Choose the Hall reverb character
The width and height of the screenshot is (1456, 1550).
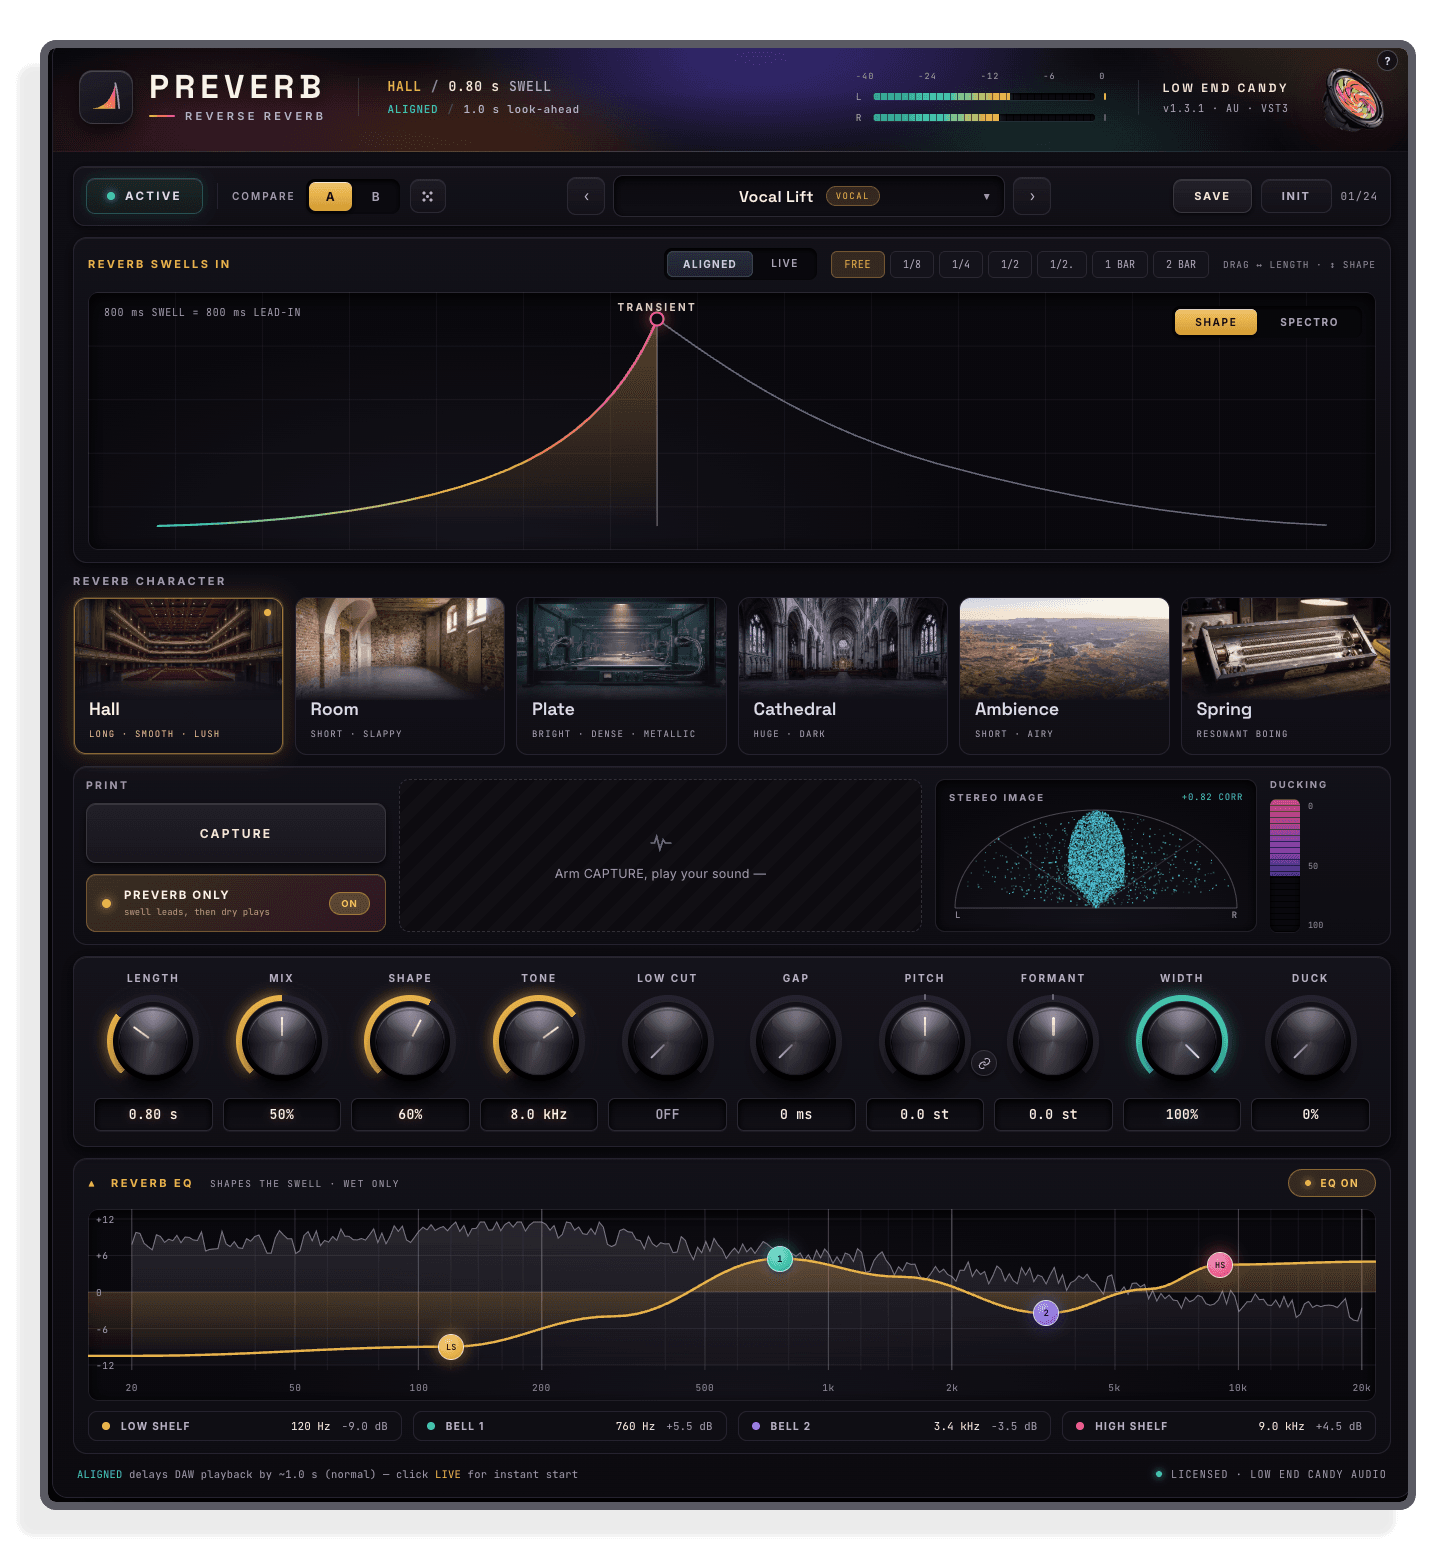click(179, 676)
